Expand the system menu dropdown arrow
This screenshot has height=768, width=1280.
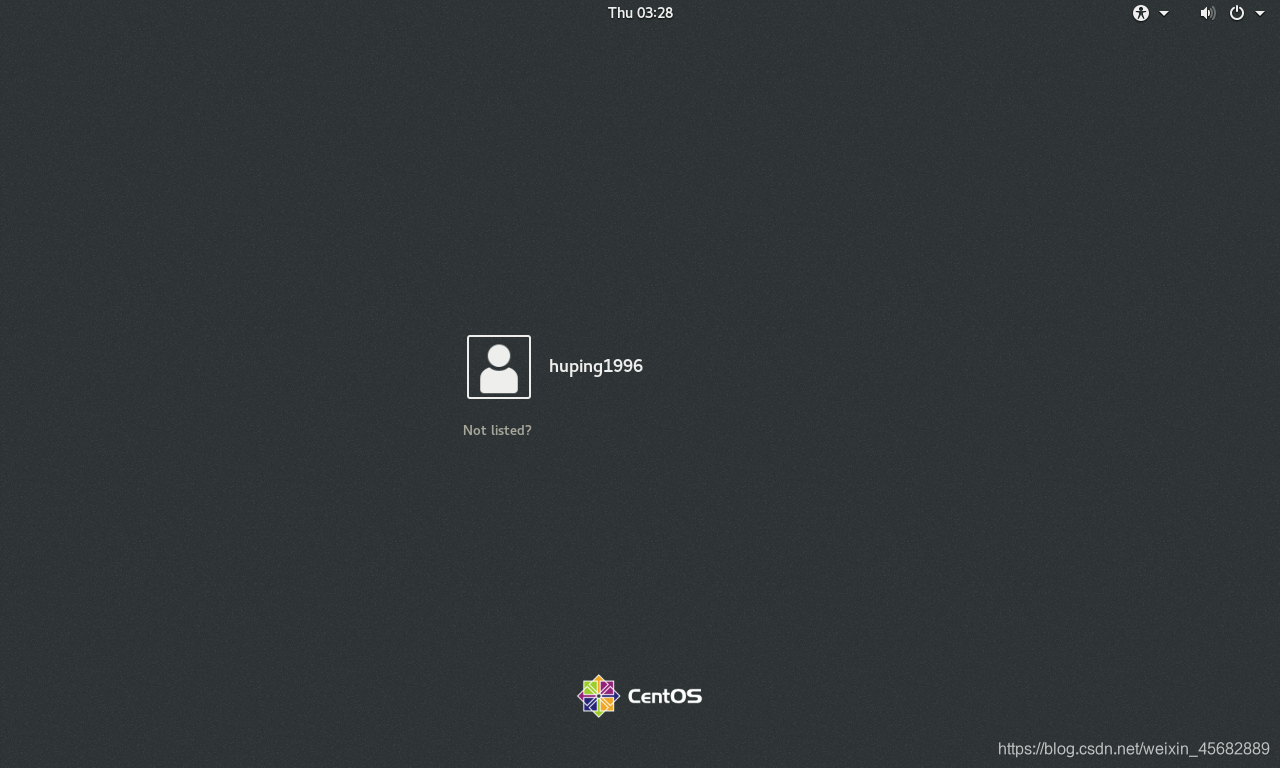[1260, 13]
